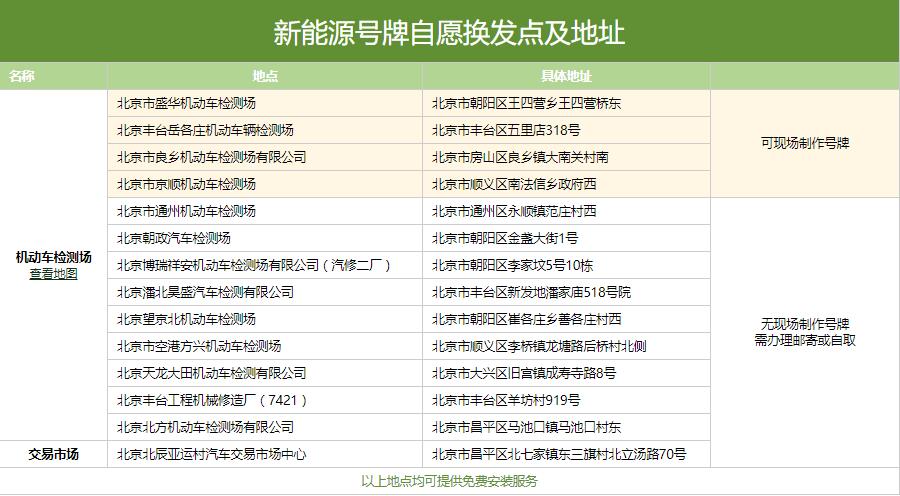Click the 地点 column header
900x496 pixels.
[x=265, y=76]
